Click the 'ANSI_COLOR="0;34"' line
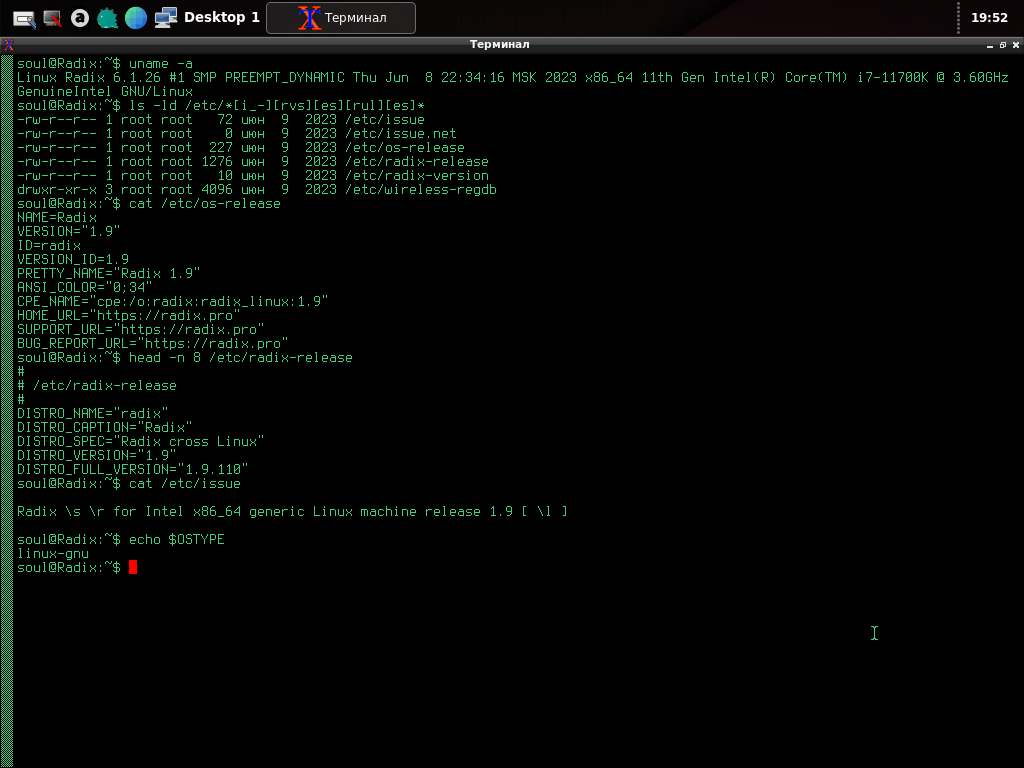The height and width of the screenshot is (768, 1024). [85, 287]
